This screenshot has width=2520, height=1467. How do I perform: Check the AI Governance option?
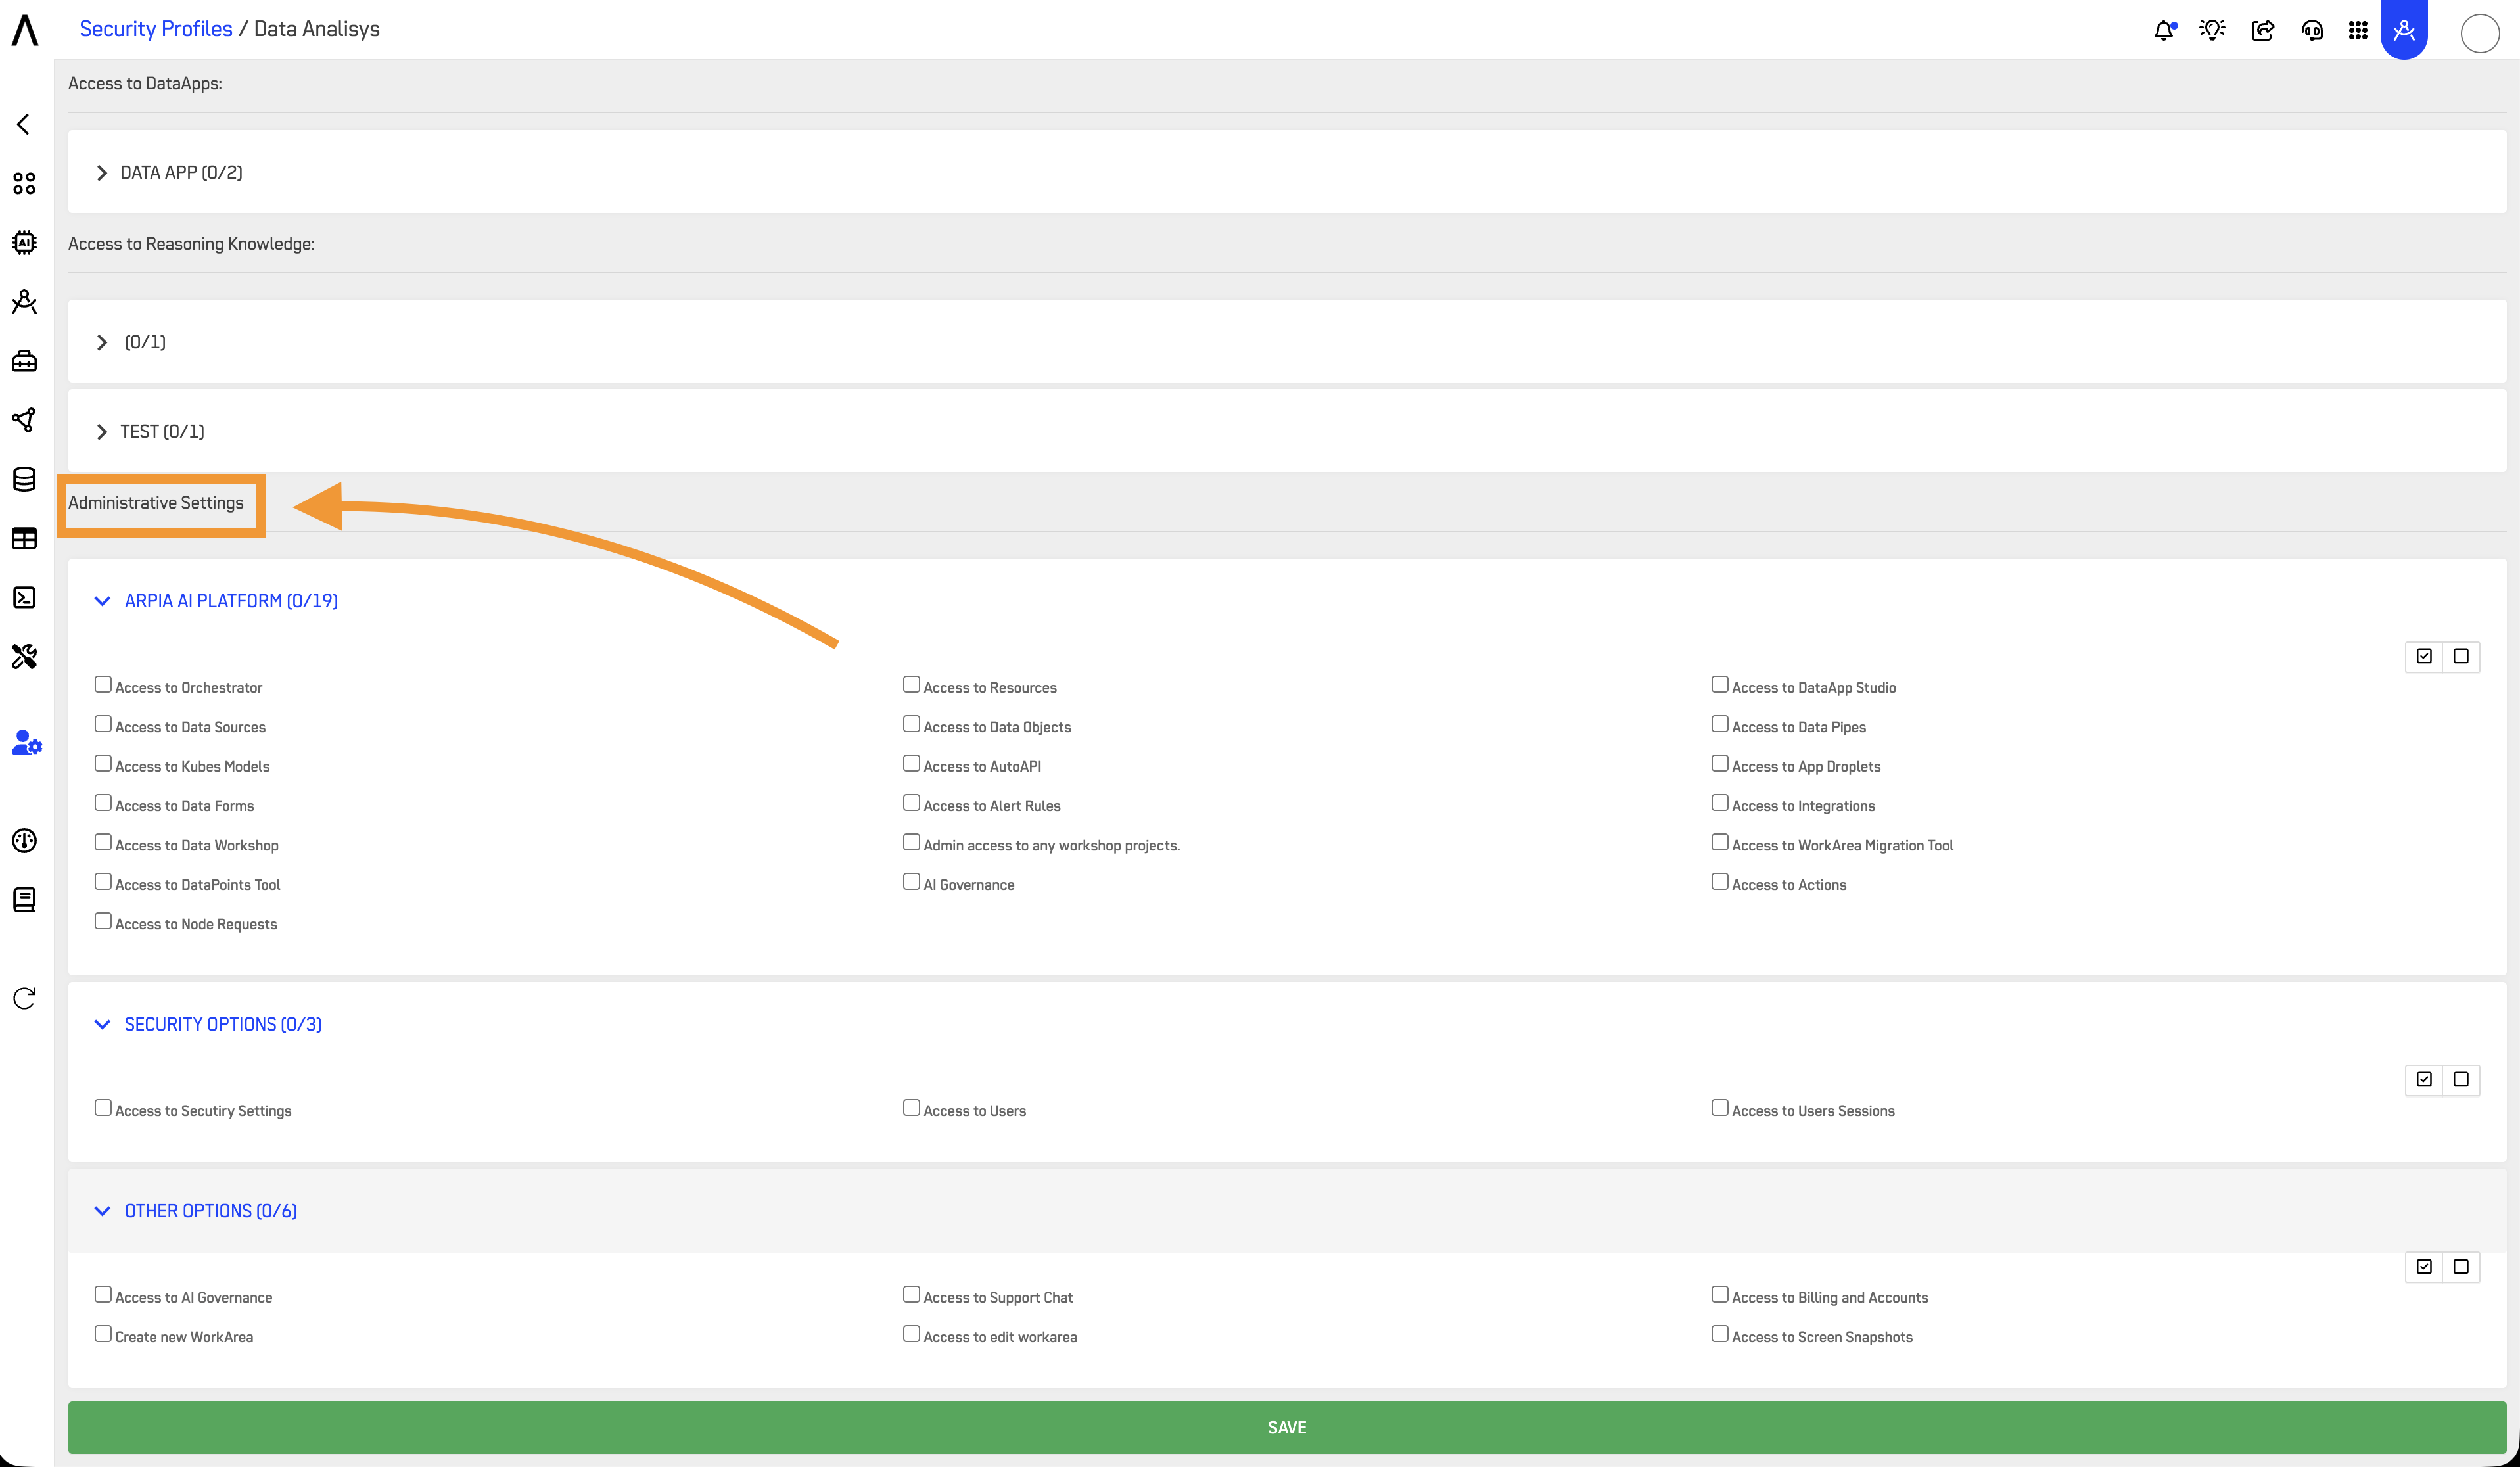911,882
